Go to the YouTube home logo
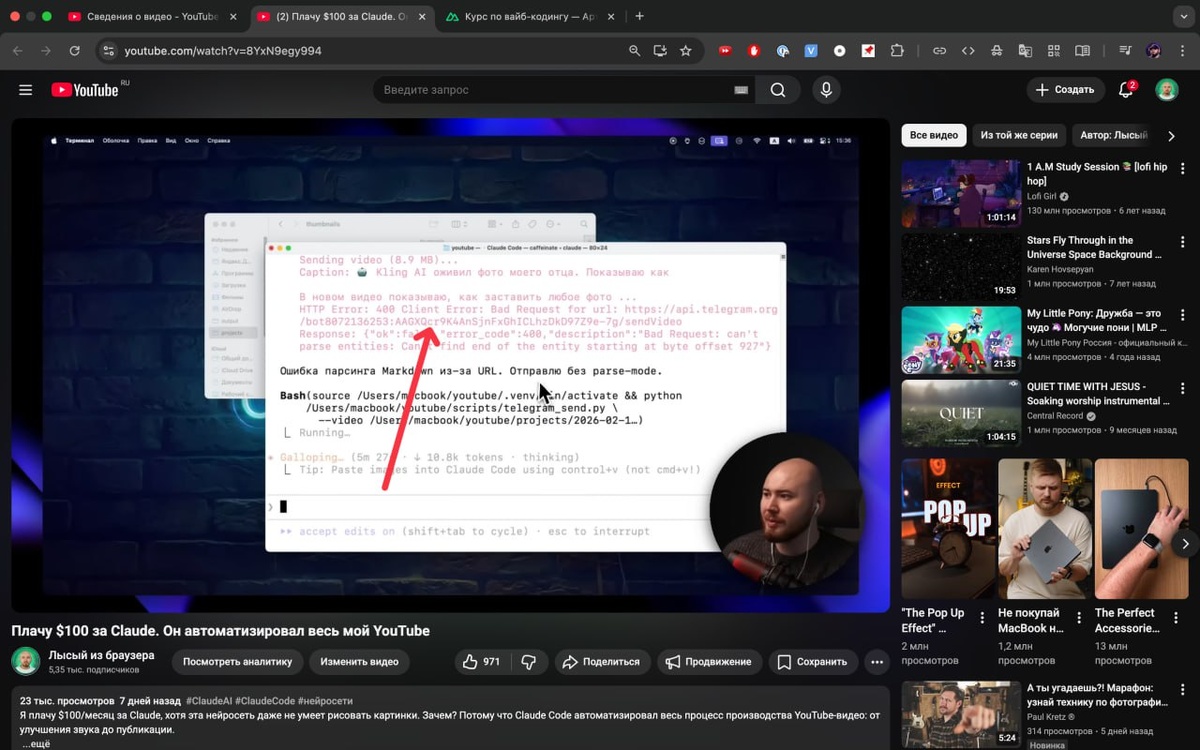This screenshot has height=750, width=1200. [x=85, y=90]
